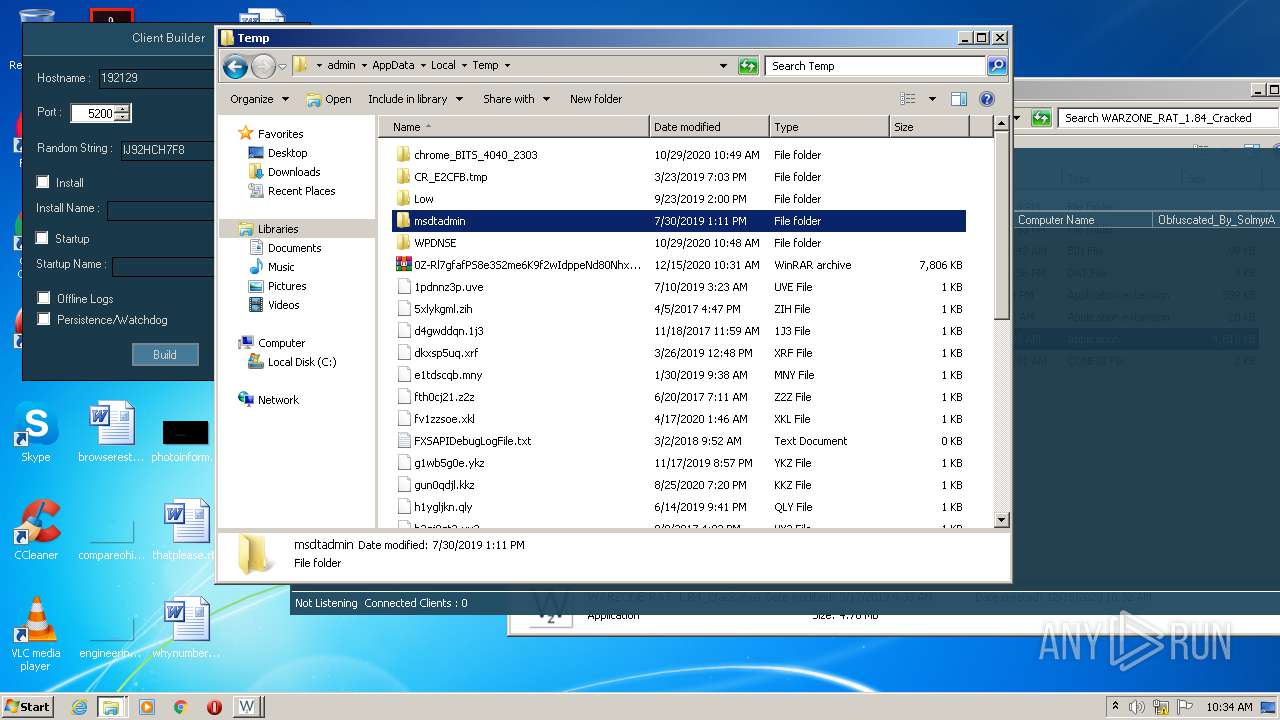The height and width of the screenshot is (720, 1280).
Task: Open Skype from the desktop
Action: point(36,432)
